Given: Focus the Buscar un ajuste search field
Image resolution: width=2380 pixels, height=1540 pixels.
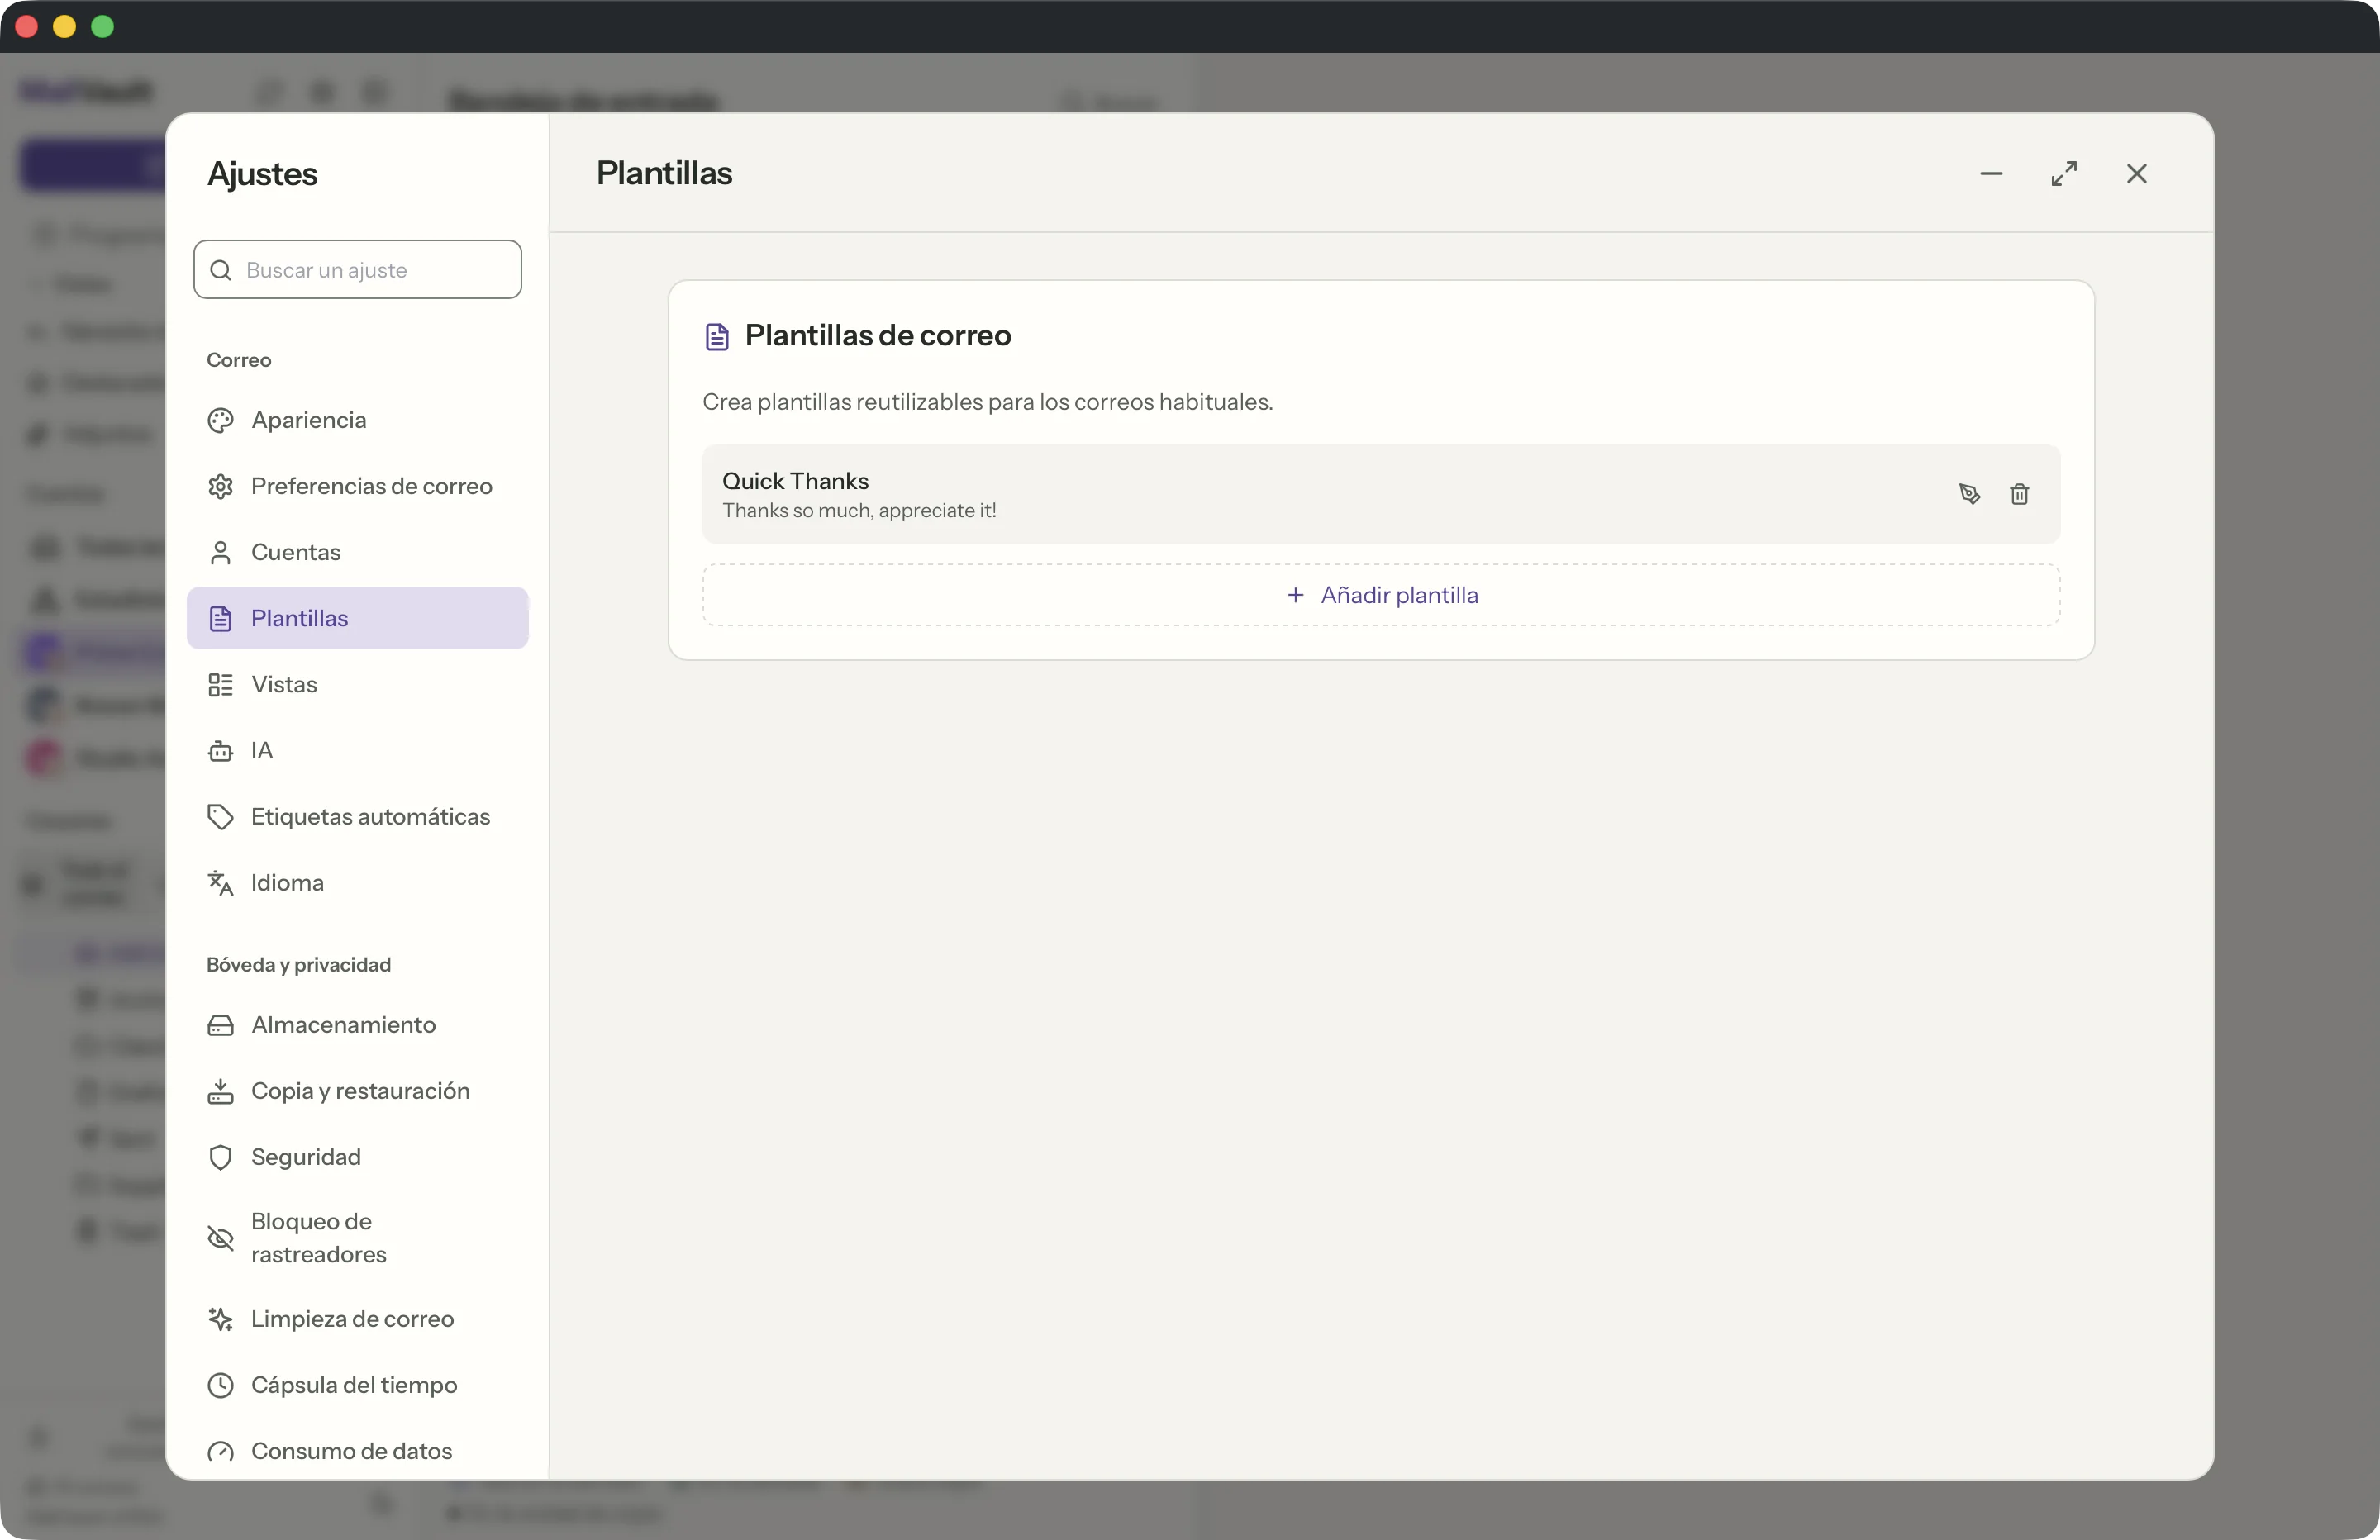Looking at the screenshot, I should [357, 269].
